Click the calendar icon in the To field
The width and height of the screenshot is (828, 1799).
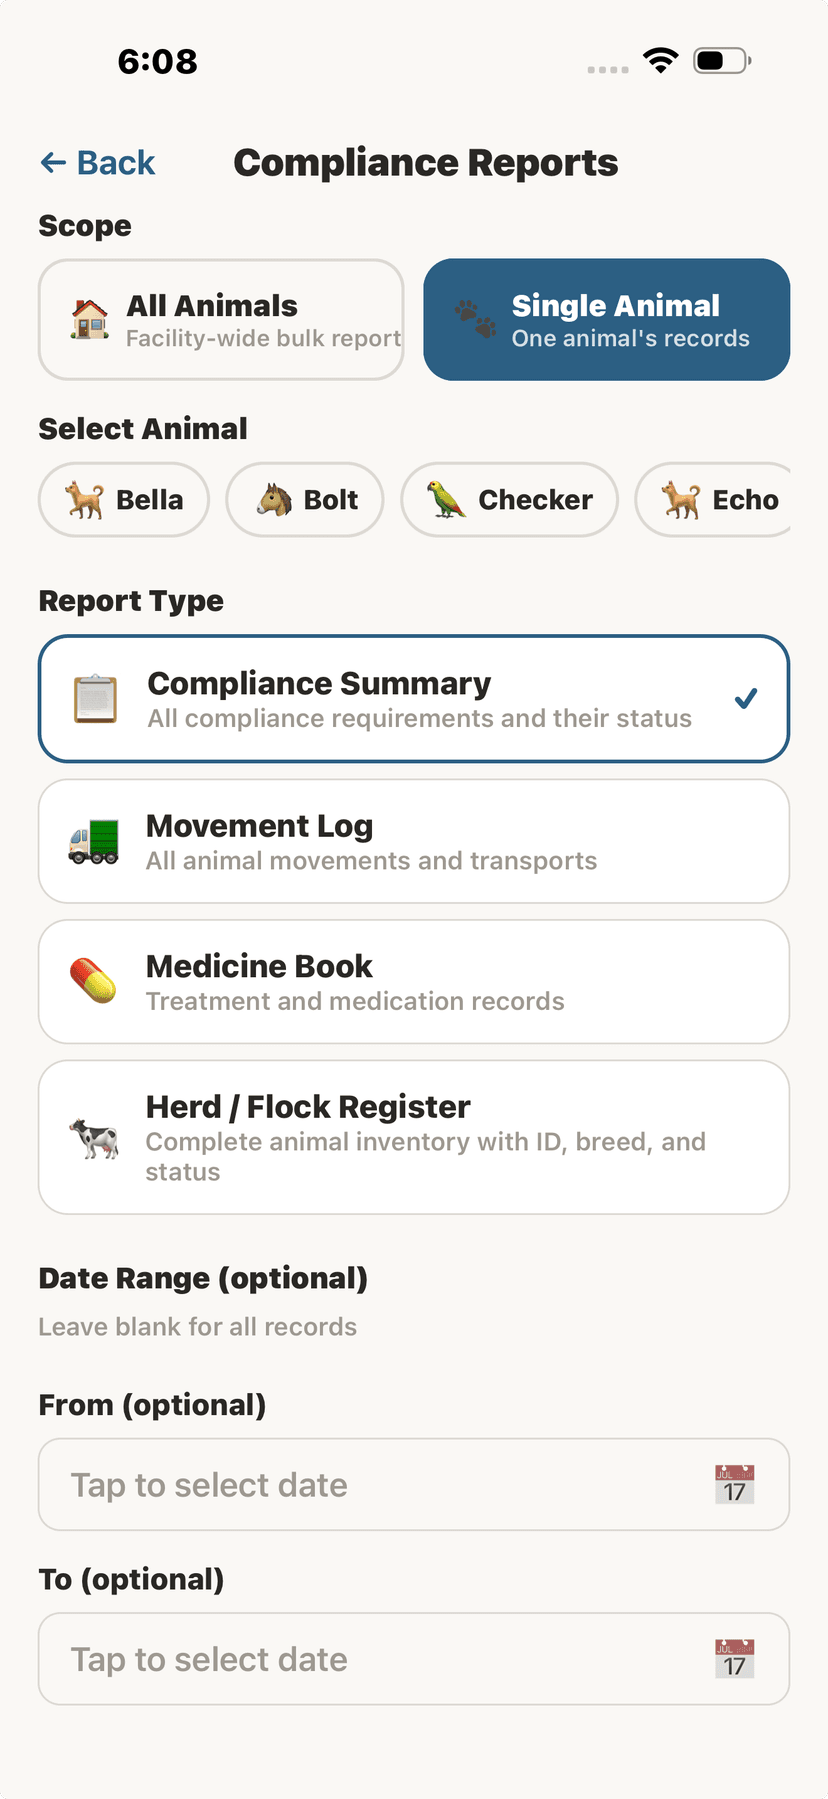[x=735, y=1658]
